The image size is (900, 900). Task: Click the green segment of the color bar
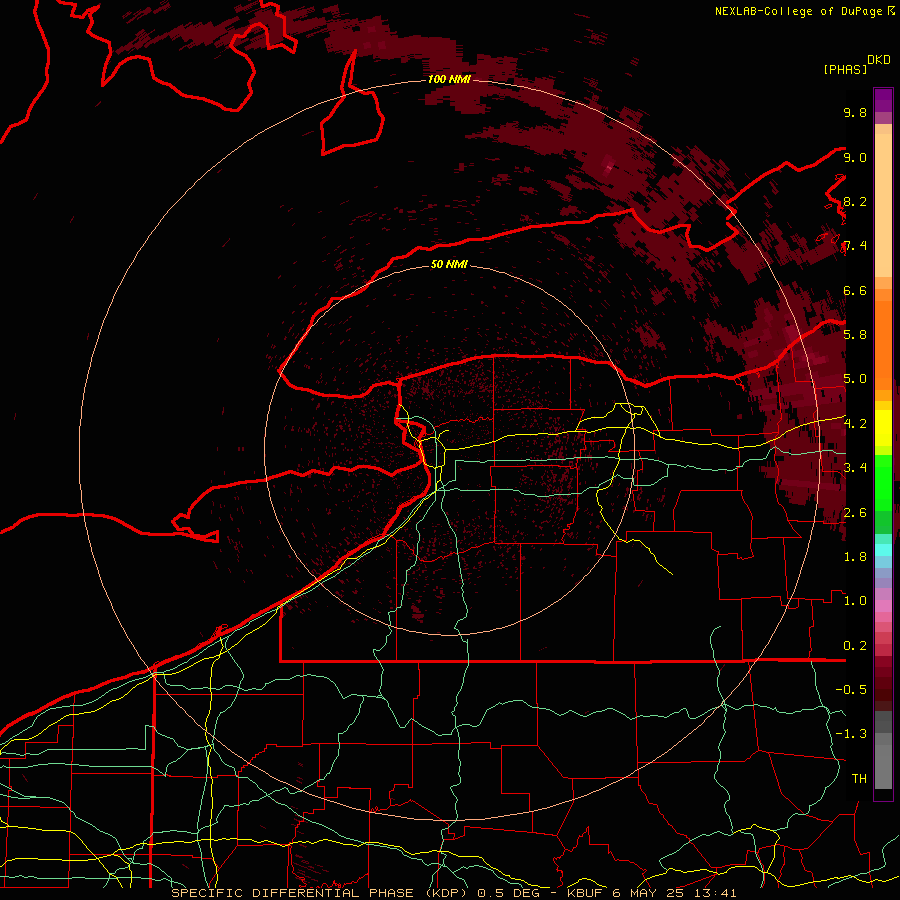(x=883, y=482)
